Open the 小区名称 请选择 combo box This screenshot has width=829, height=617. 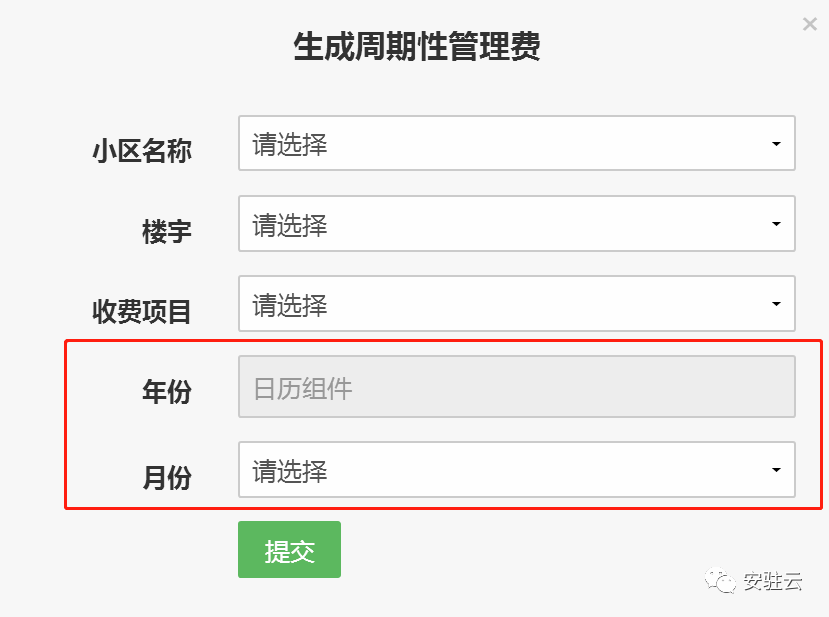pos(517,143)
